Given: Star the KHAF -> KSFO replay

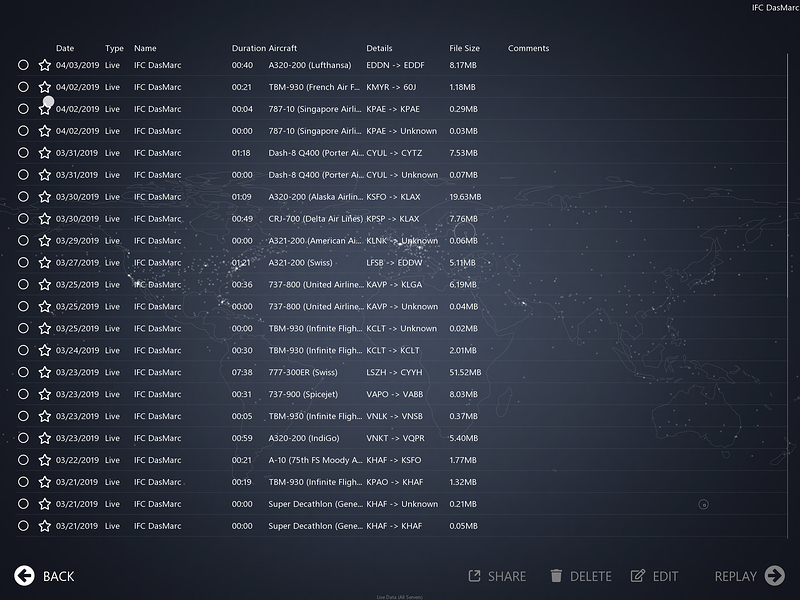Looking at the screenshot, I should 45,460.
